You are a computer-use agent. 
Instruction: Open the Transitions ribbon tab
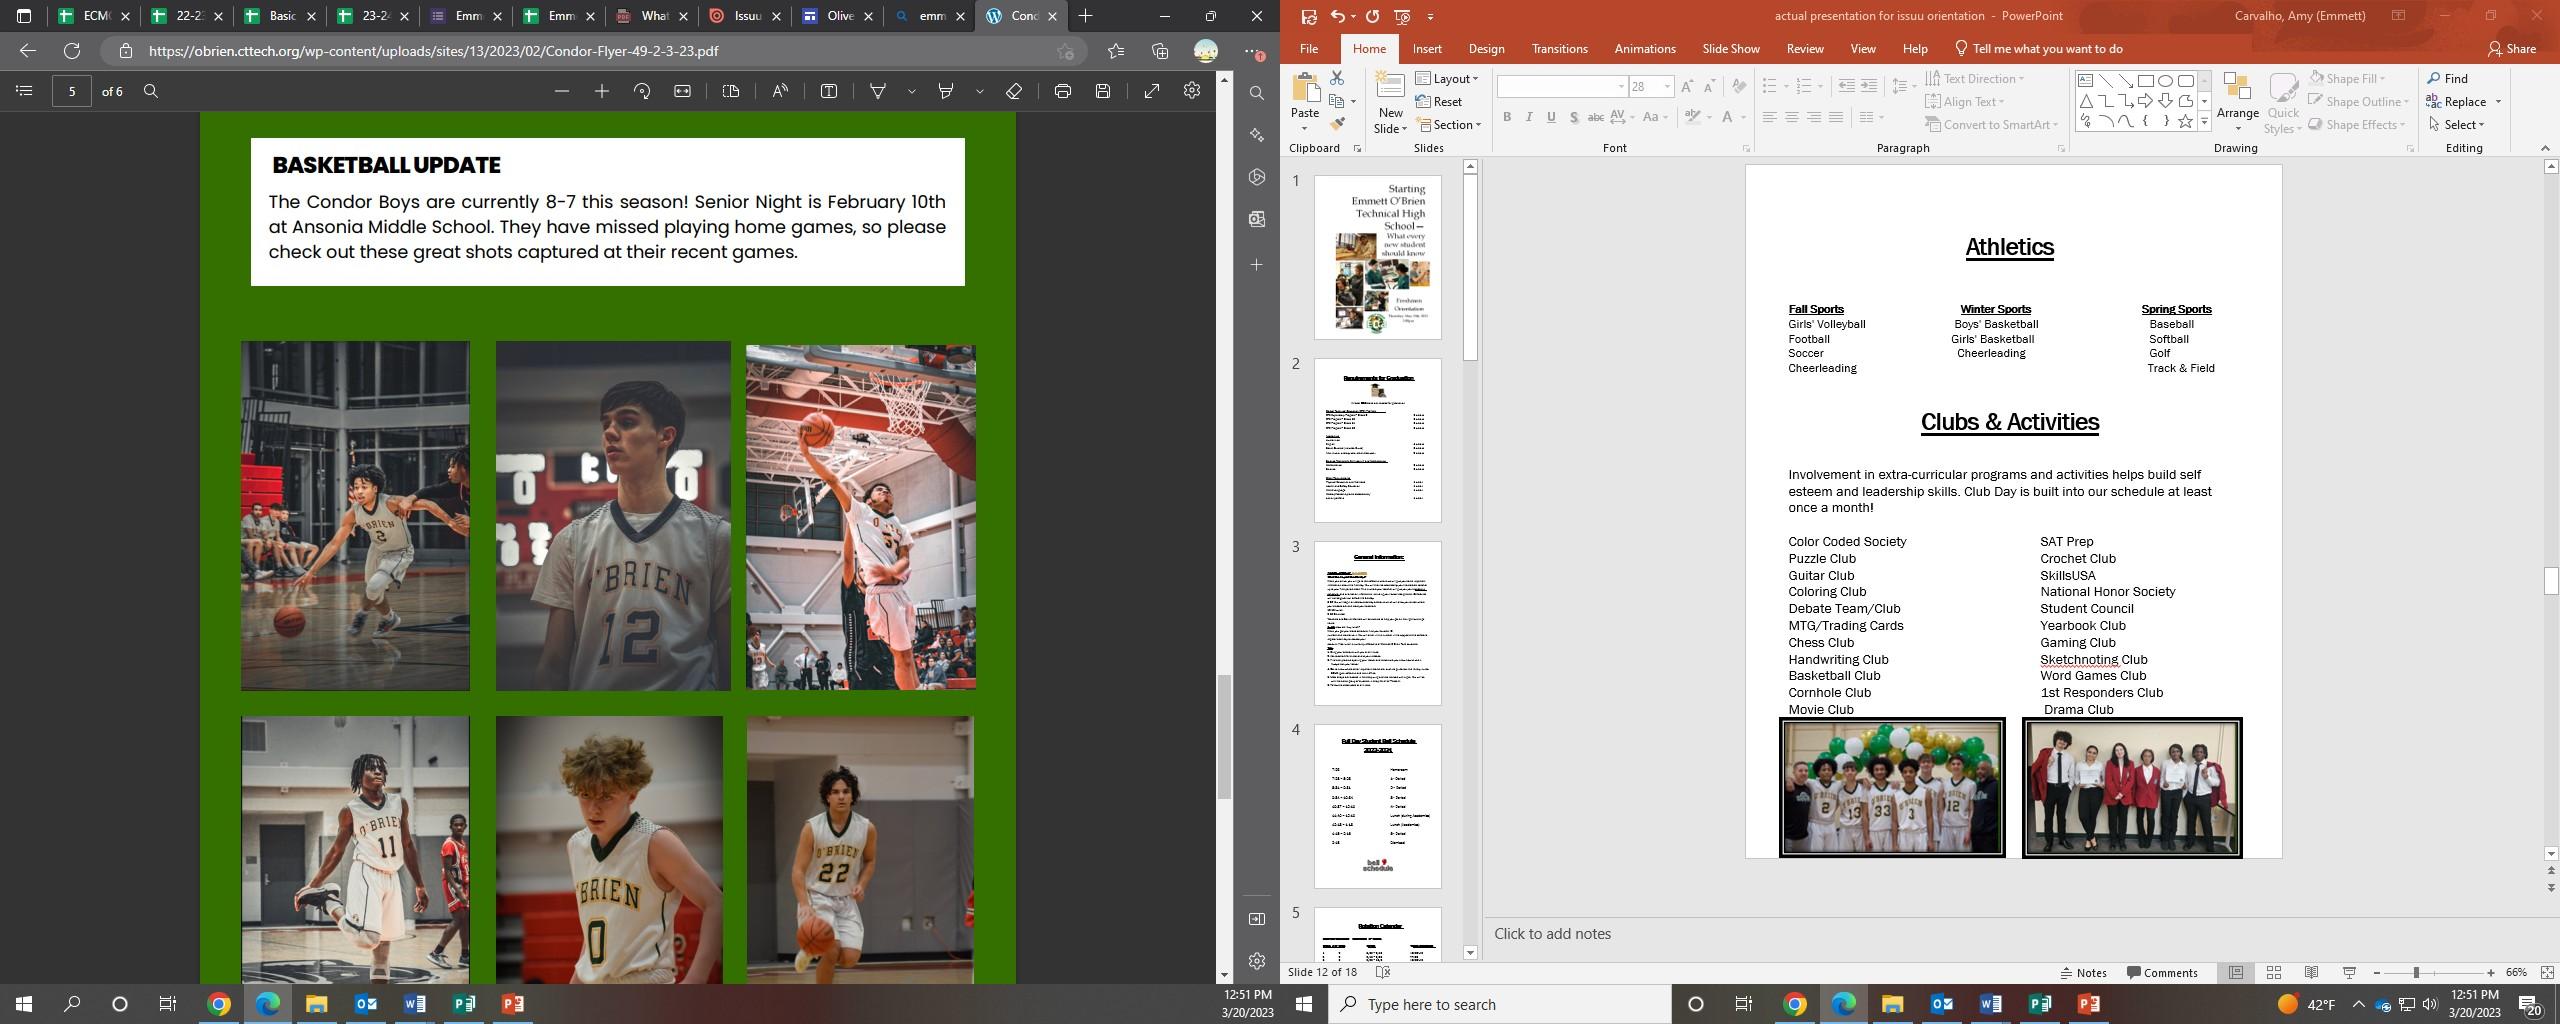[1559, 49]
